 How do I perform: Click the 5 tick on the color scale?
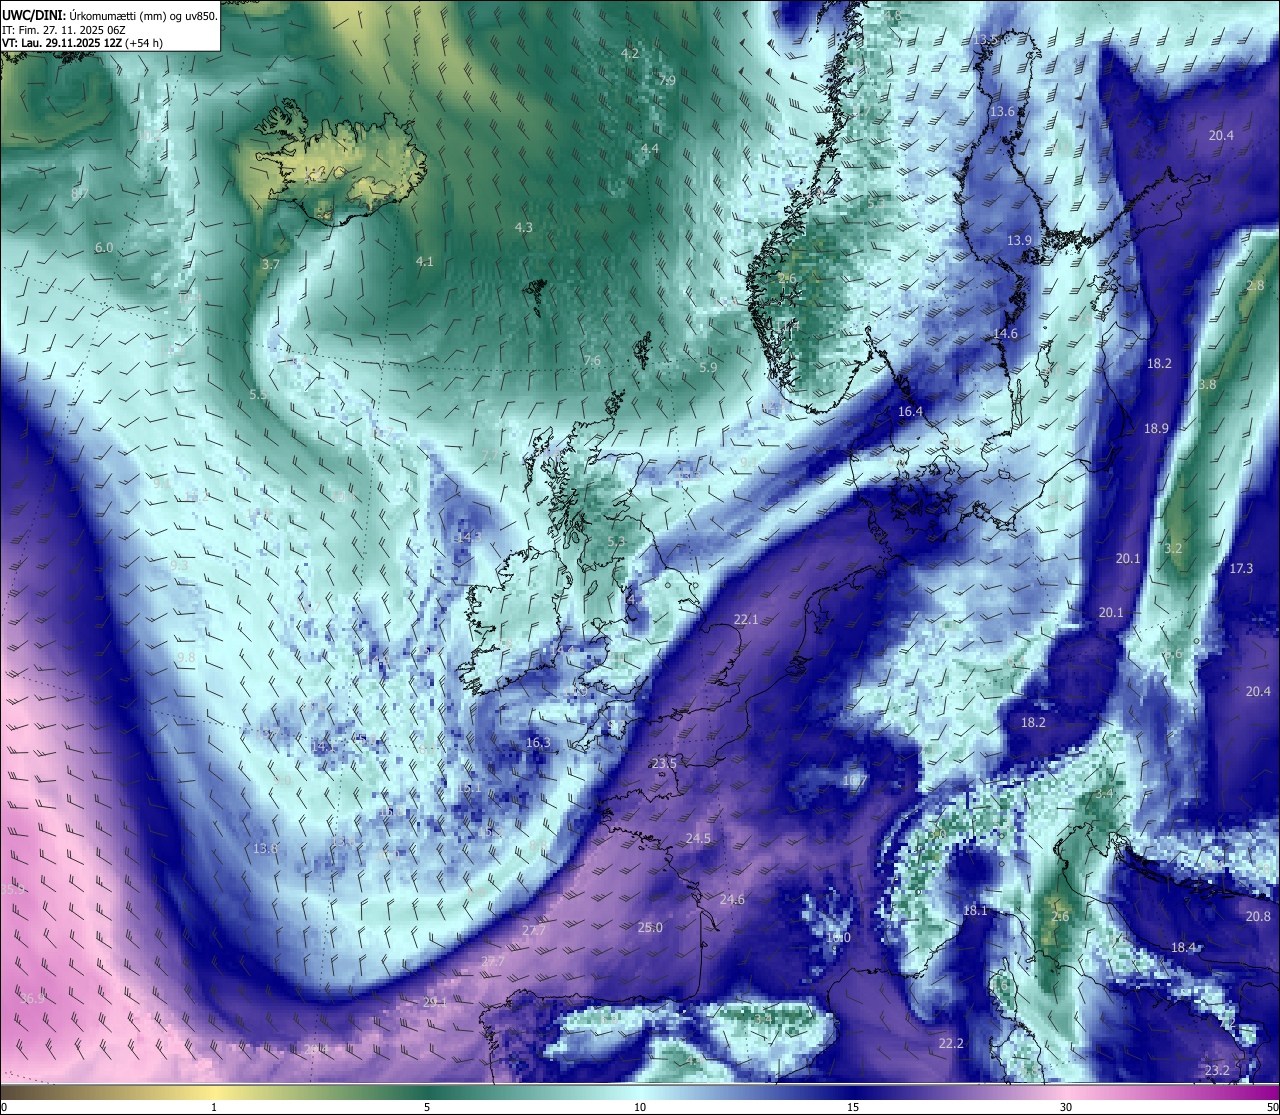coord(427,1107)
